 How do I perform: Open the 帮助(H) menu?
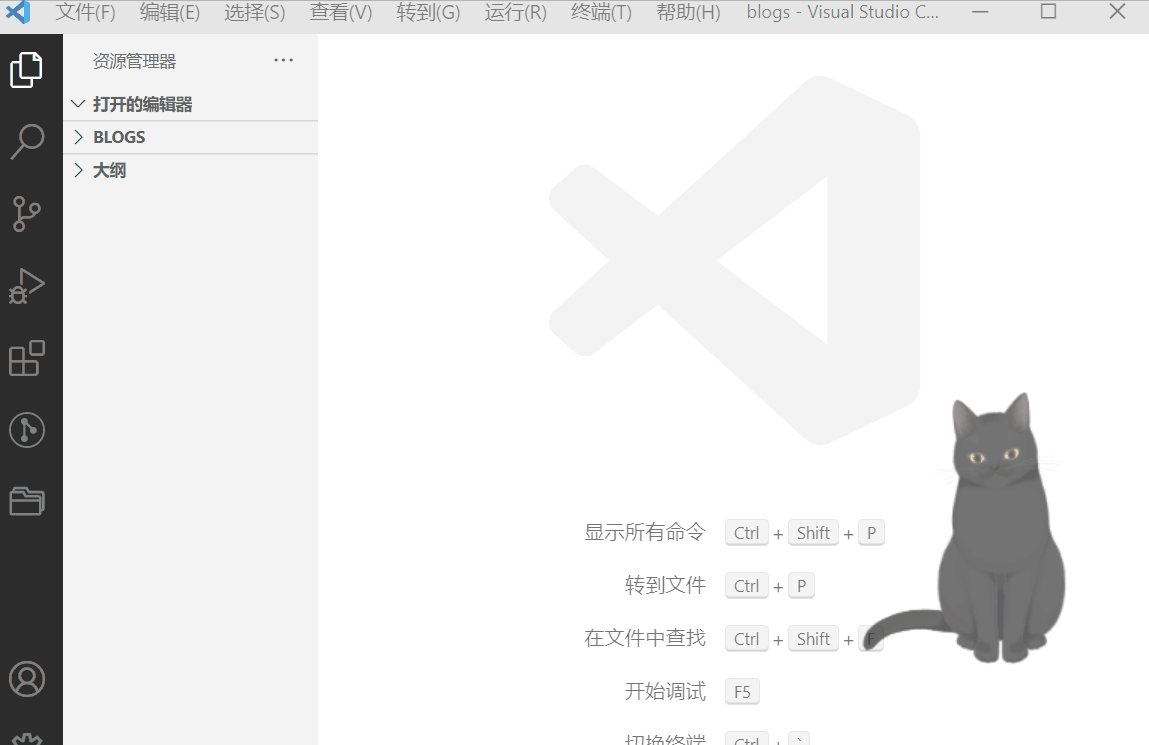(x=688, y=12)
